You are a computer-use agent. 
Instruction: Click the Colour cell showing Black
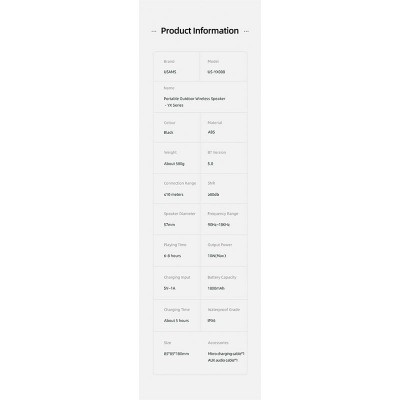click(x=177, y=128)
